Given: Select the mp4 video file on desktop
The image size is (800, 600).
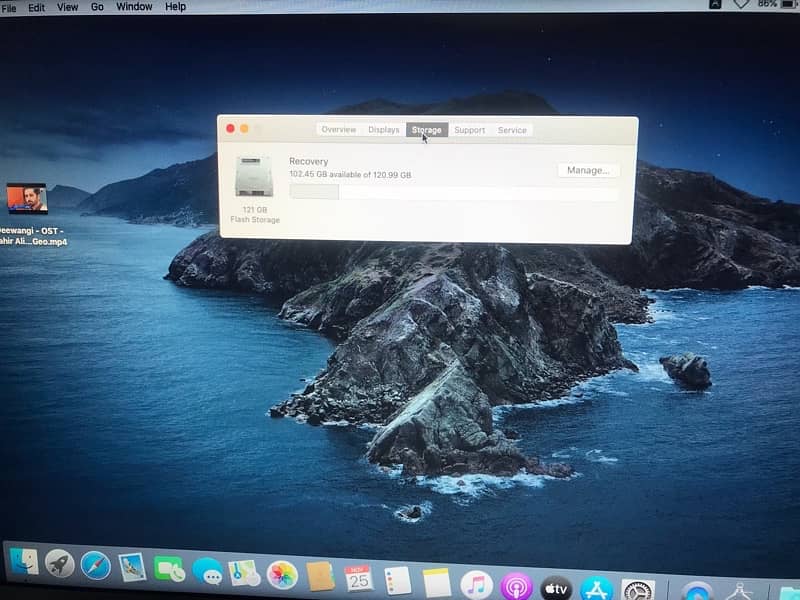Looking at the screenshot, I should click(x=27, y=199).
